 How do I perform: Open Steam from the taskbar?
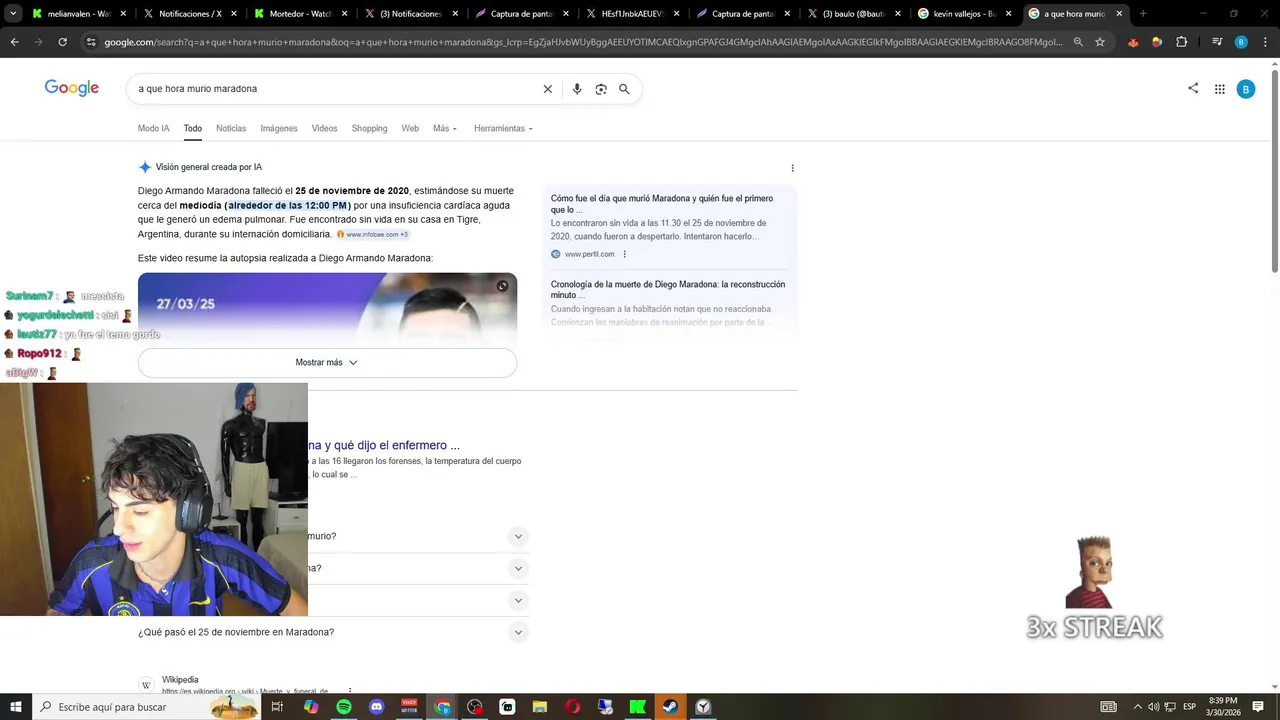click(x=670, y=707)
